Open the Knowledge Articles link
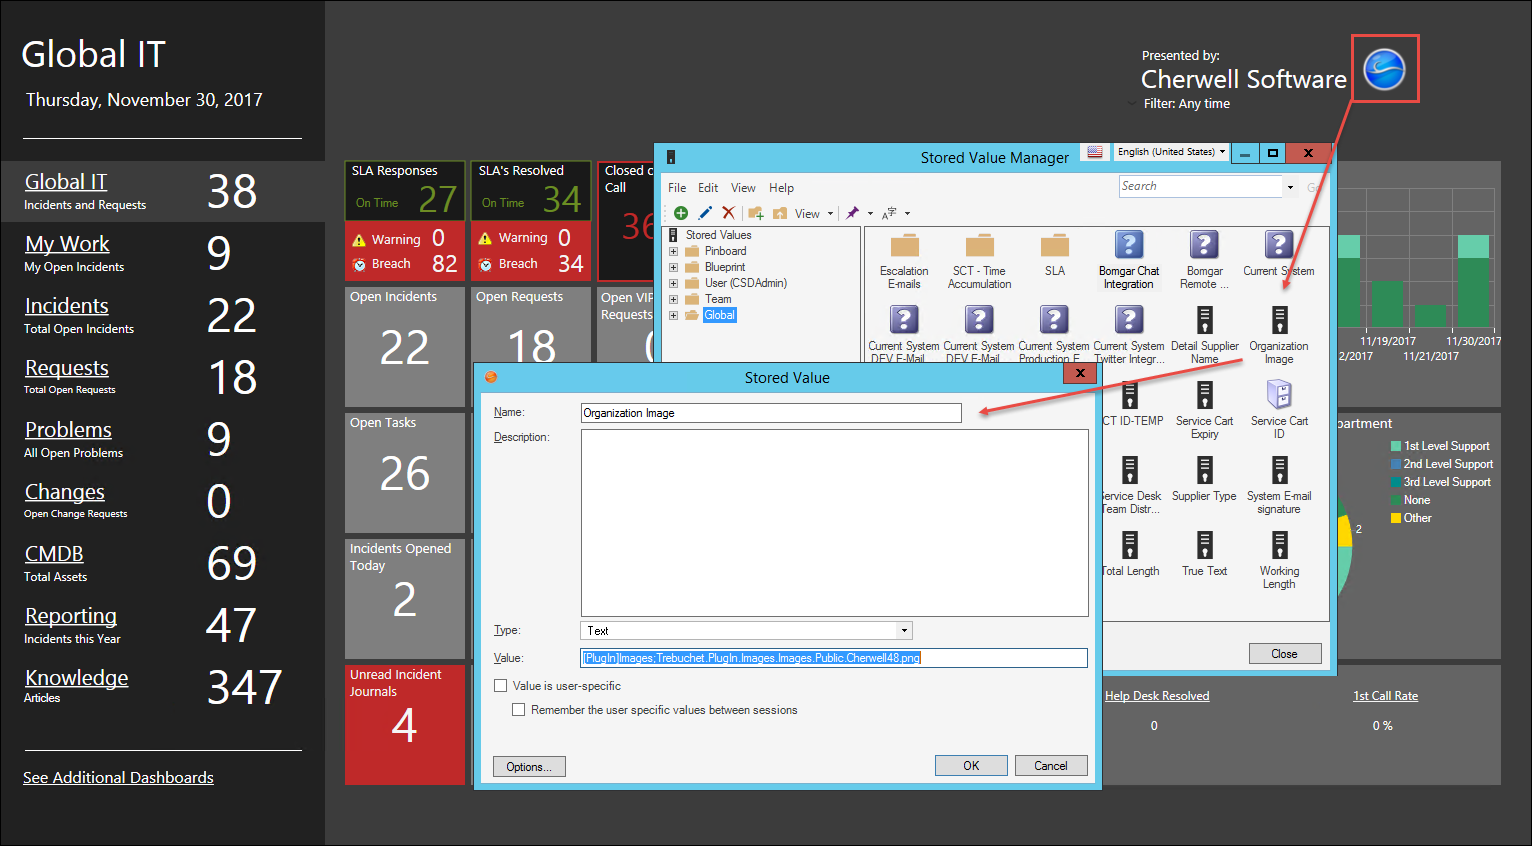The image size is (1532, 846). coord(77,678)
